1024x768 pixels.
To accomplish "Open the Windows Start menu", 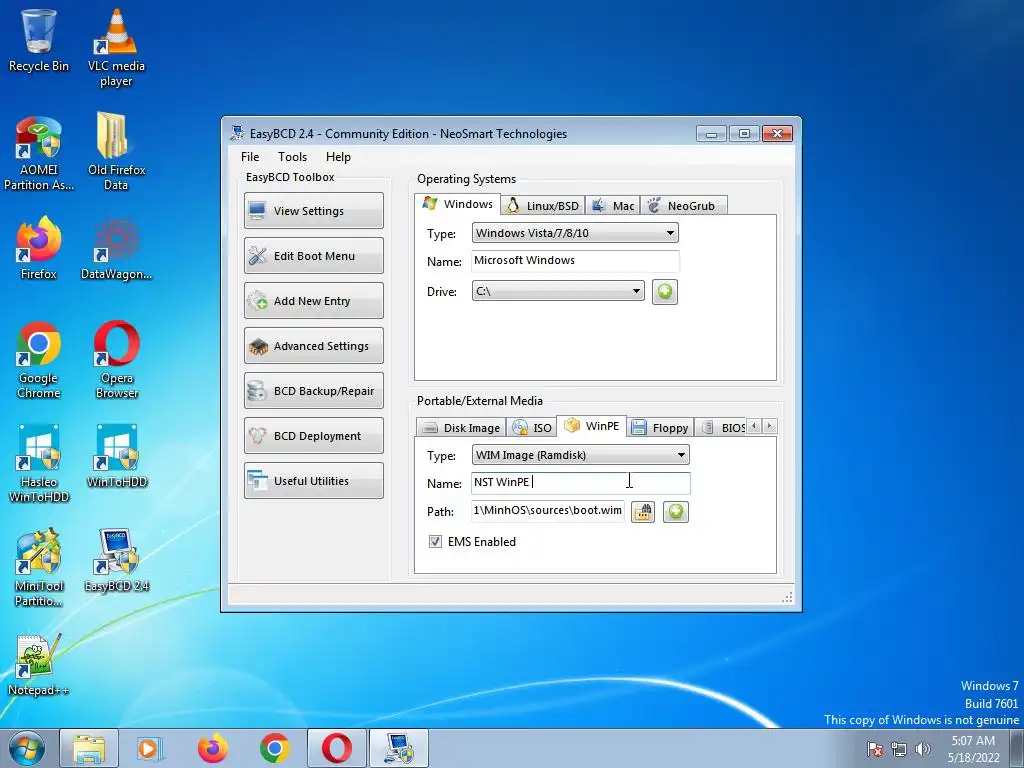I will pos(26,748).
